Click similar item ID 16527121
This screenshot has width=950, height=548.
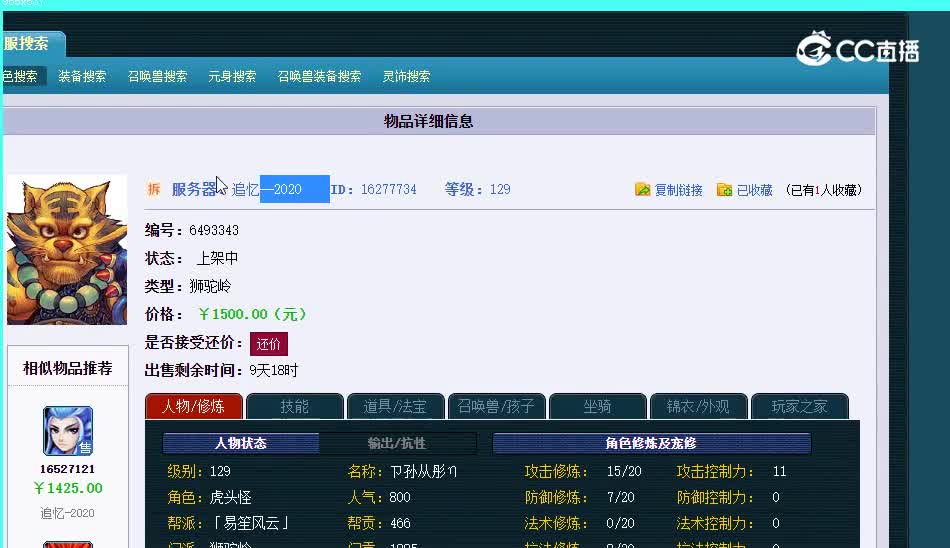click(x=67, y=469)
